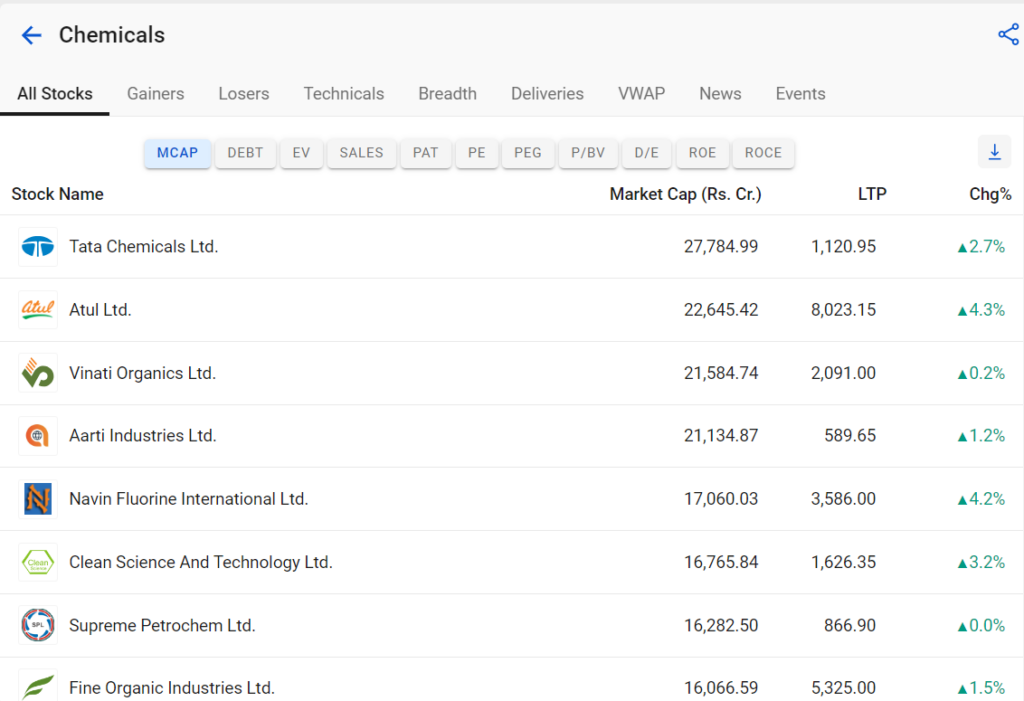Sort by Chg% column header

point(990,195)
